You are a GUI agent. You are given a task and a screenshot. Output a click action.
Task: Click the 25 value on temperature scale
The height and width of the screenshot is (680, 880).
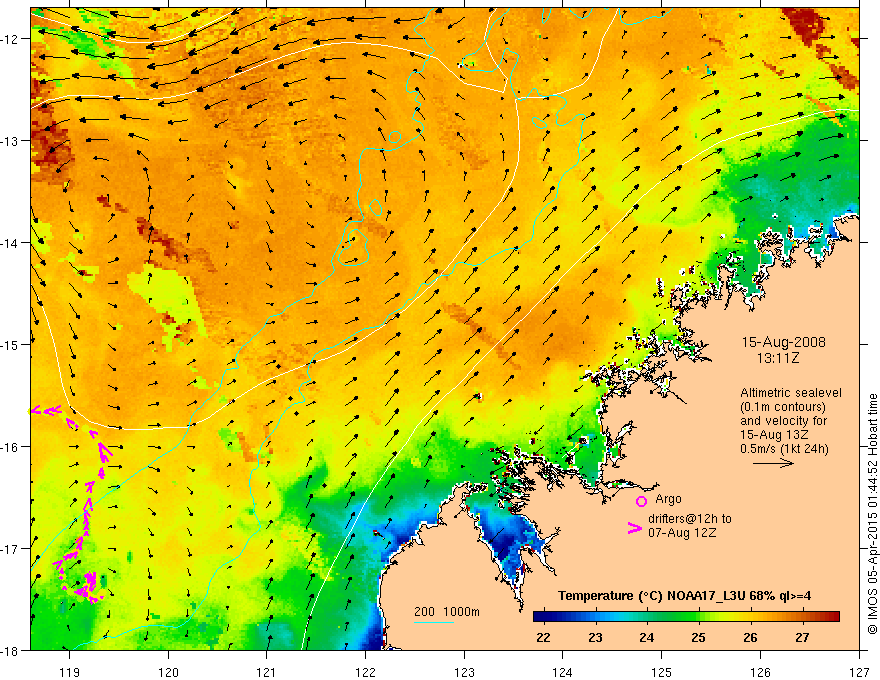click(698, 637)
